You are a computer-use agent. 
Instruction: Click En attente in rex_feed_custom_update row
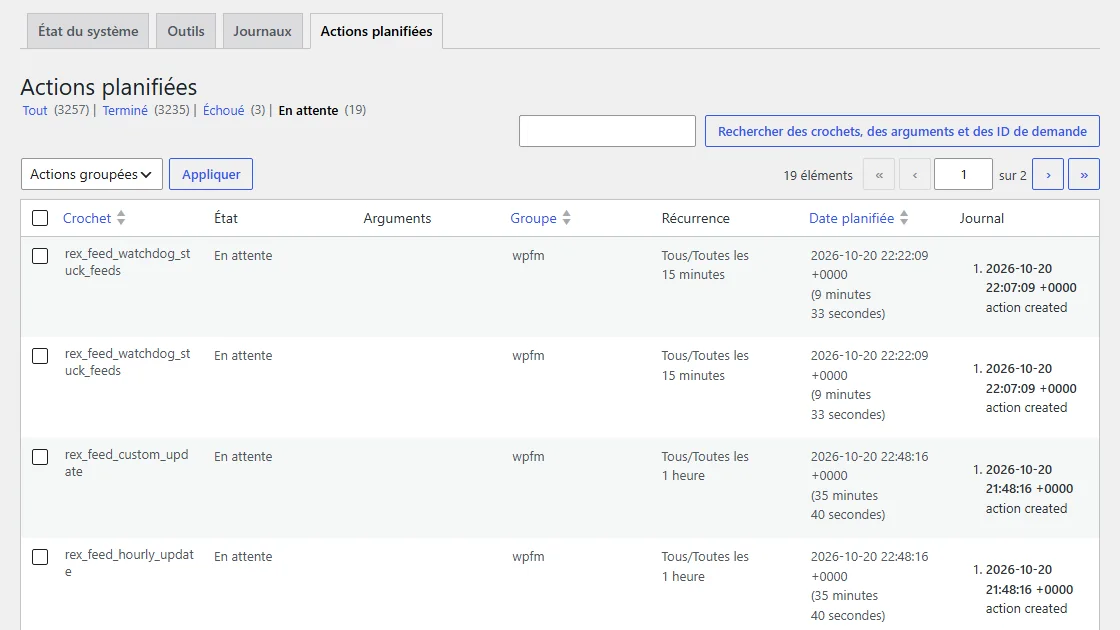243,456
